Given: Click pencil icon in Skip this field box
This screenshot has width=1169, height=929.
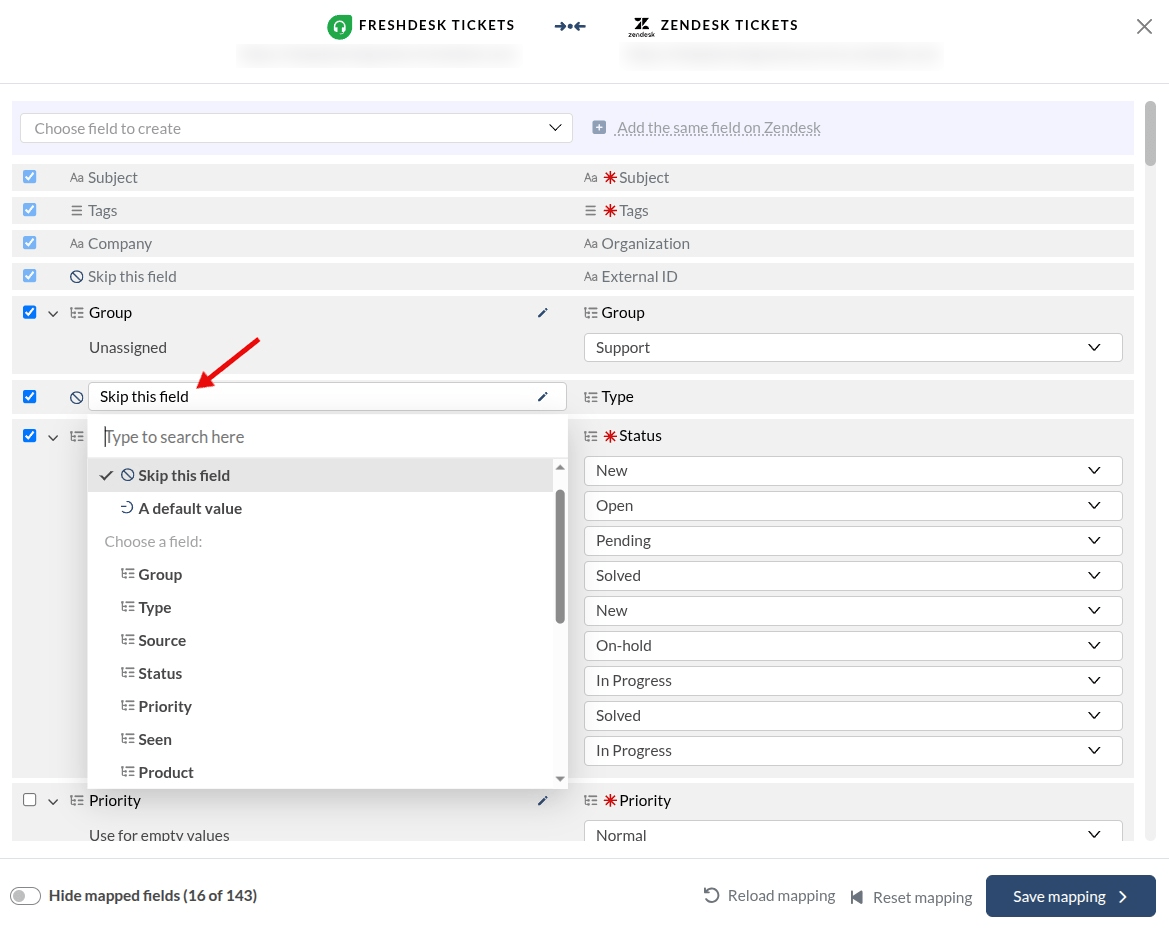Looking at the screenshot, I should coord(543,397).
